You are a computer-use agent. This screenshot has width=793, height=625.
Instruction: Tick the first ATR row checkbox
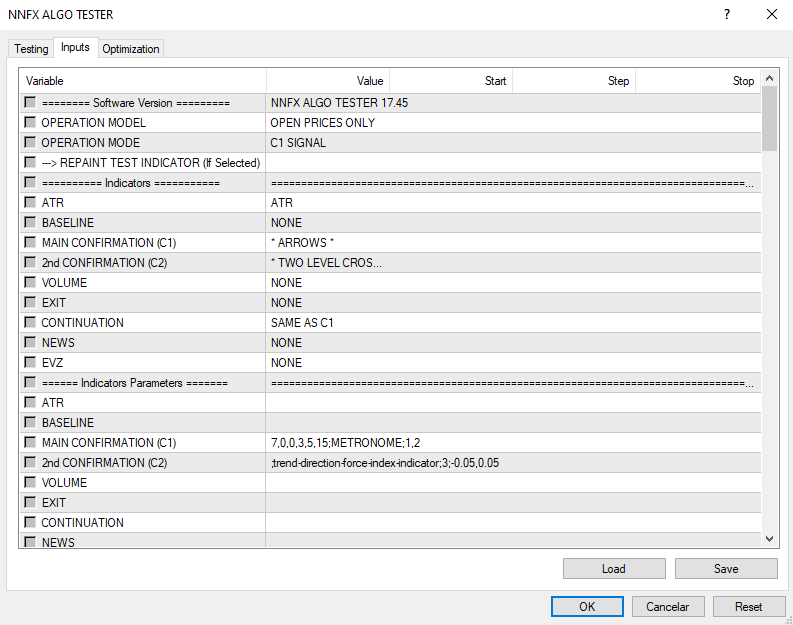[x=30, y=202]
